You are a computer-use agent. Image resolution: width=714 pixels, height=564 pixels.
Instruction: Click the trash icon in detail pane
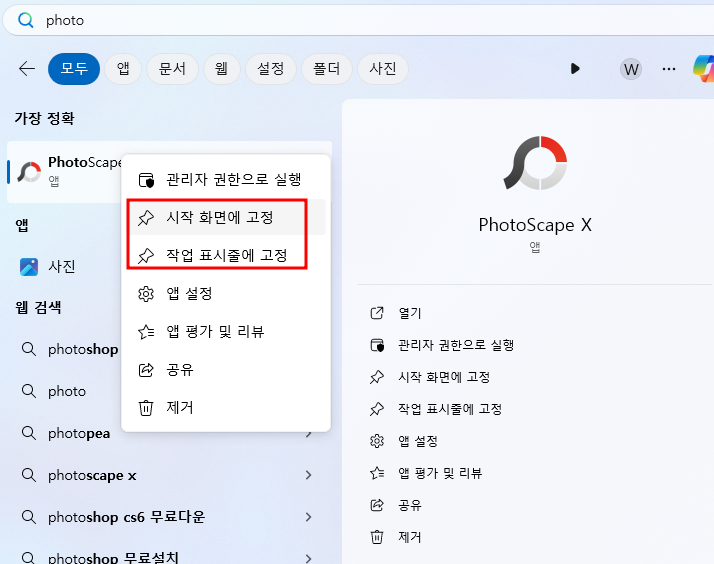377,537
